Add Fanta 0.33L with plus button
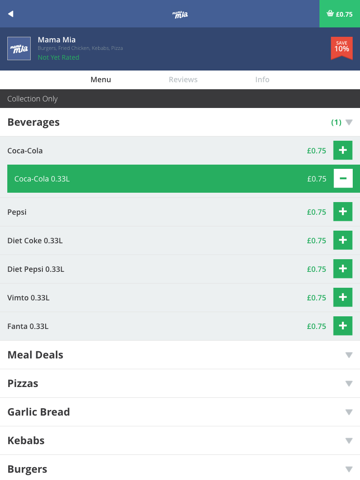This screenshot has height=480, width=360. [x=343, y=326]
